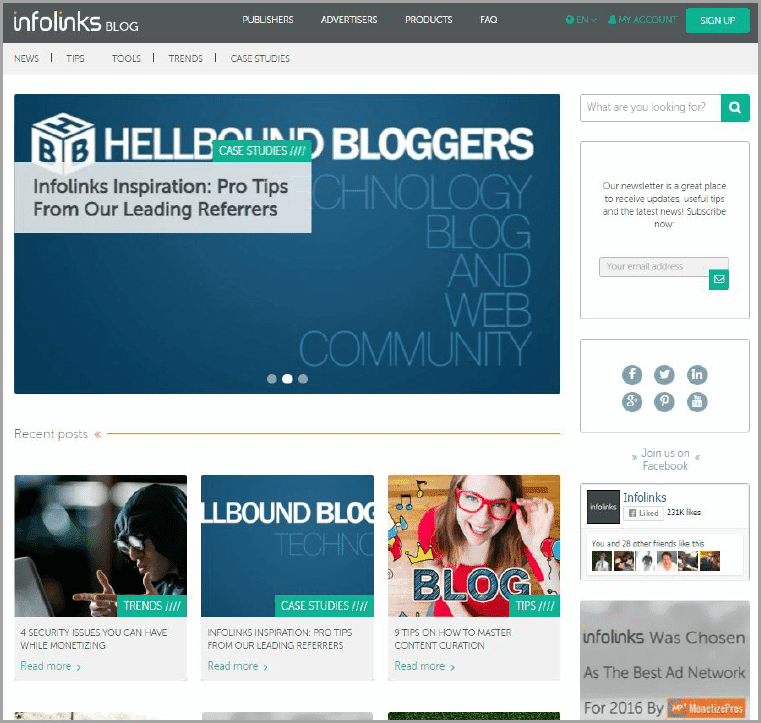Open the Publishers menu
The image size is (761, 723).
tap(267, 20)
